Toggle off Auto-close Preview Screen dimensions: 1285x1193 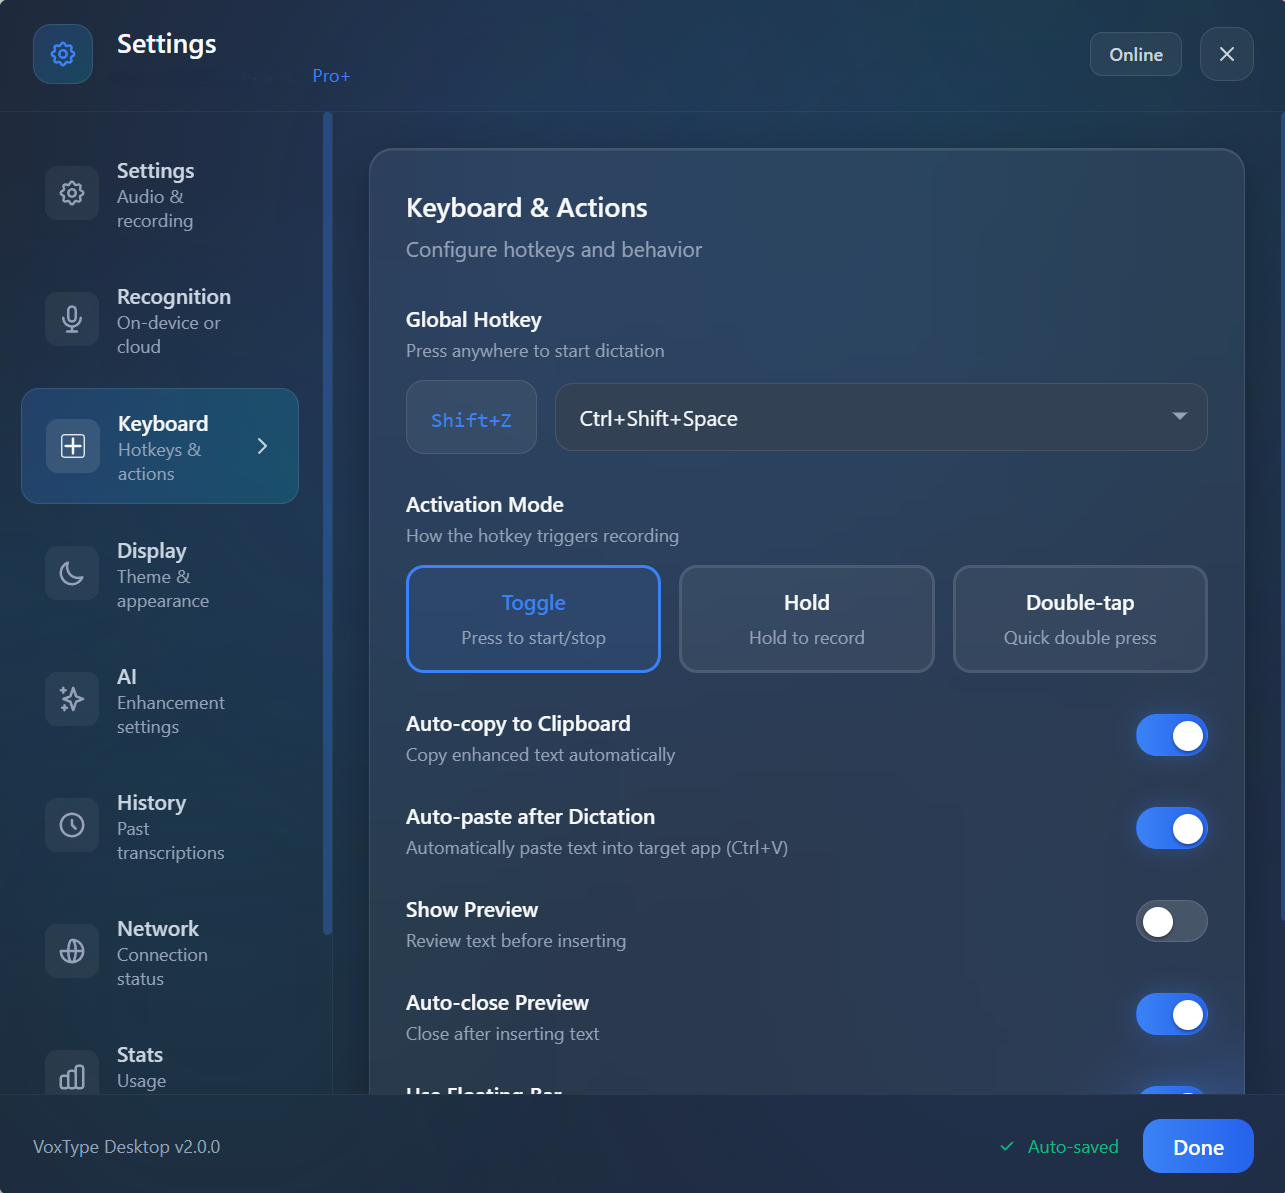(1171, 1014)
